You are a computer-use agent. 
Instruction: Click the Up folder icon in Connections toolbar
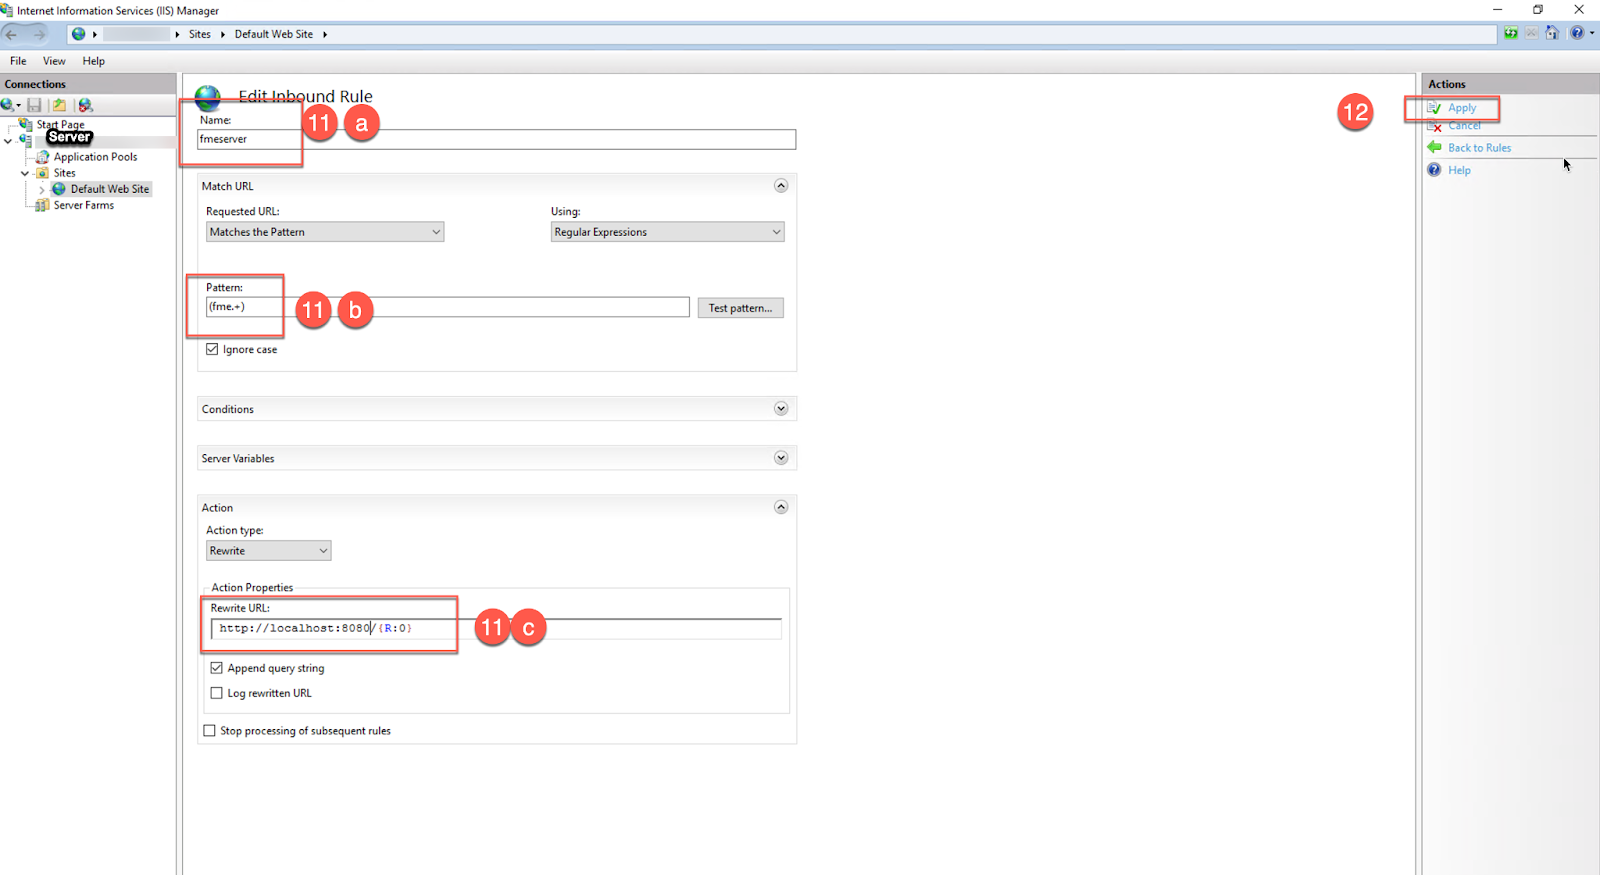pos(59,105)
